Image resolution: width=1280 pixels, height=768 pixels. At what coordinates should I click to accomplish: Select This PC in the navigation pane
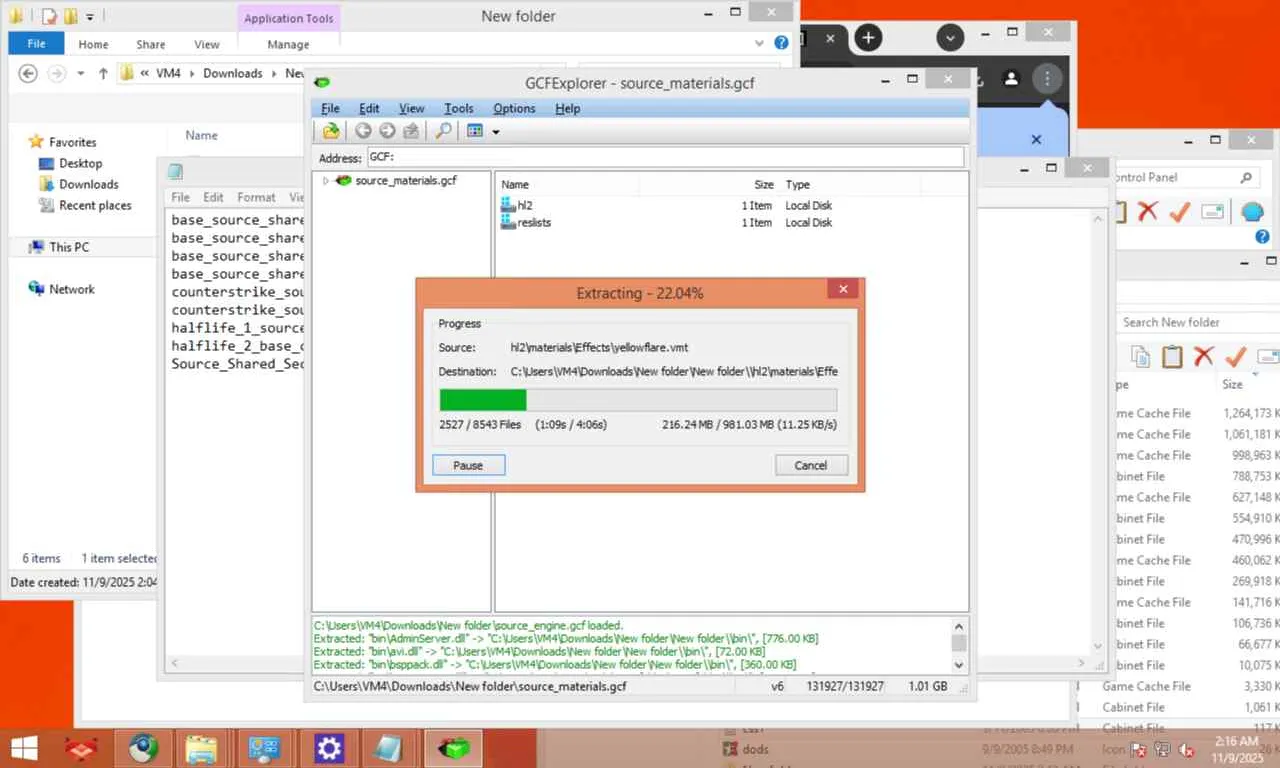(x=69, y=247)
